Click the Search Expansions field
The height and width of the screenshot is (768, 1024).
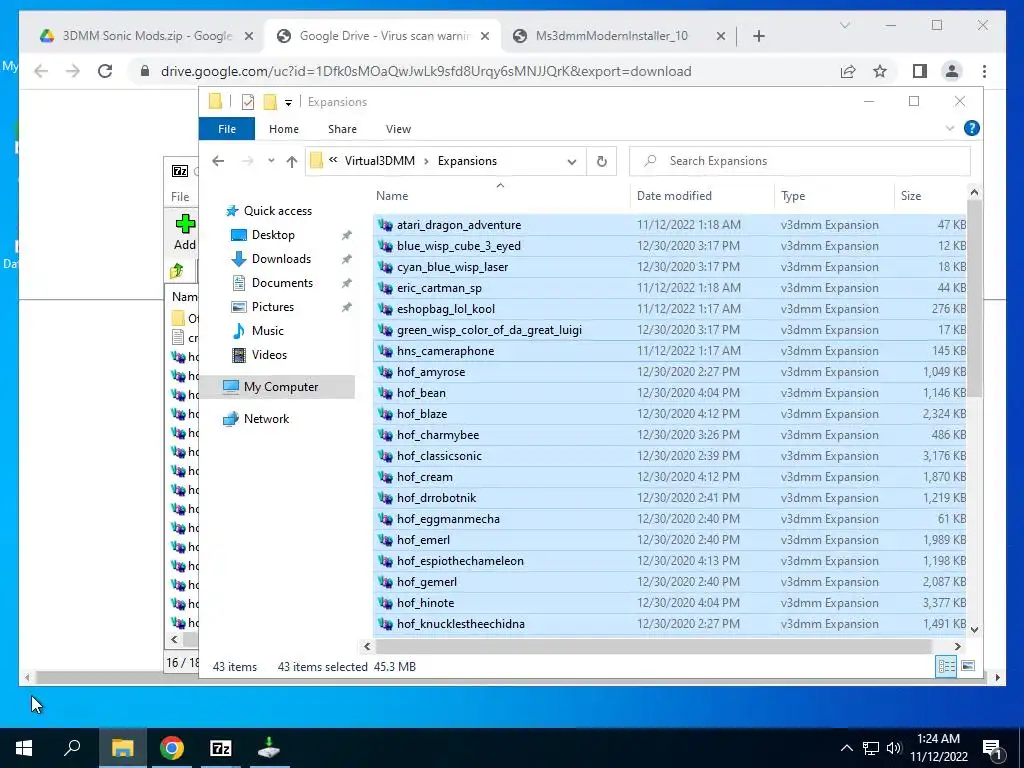(x=799, y=161)
